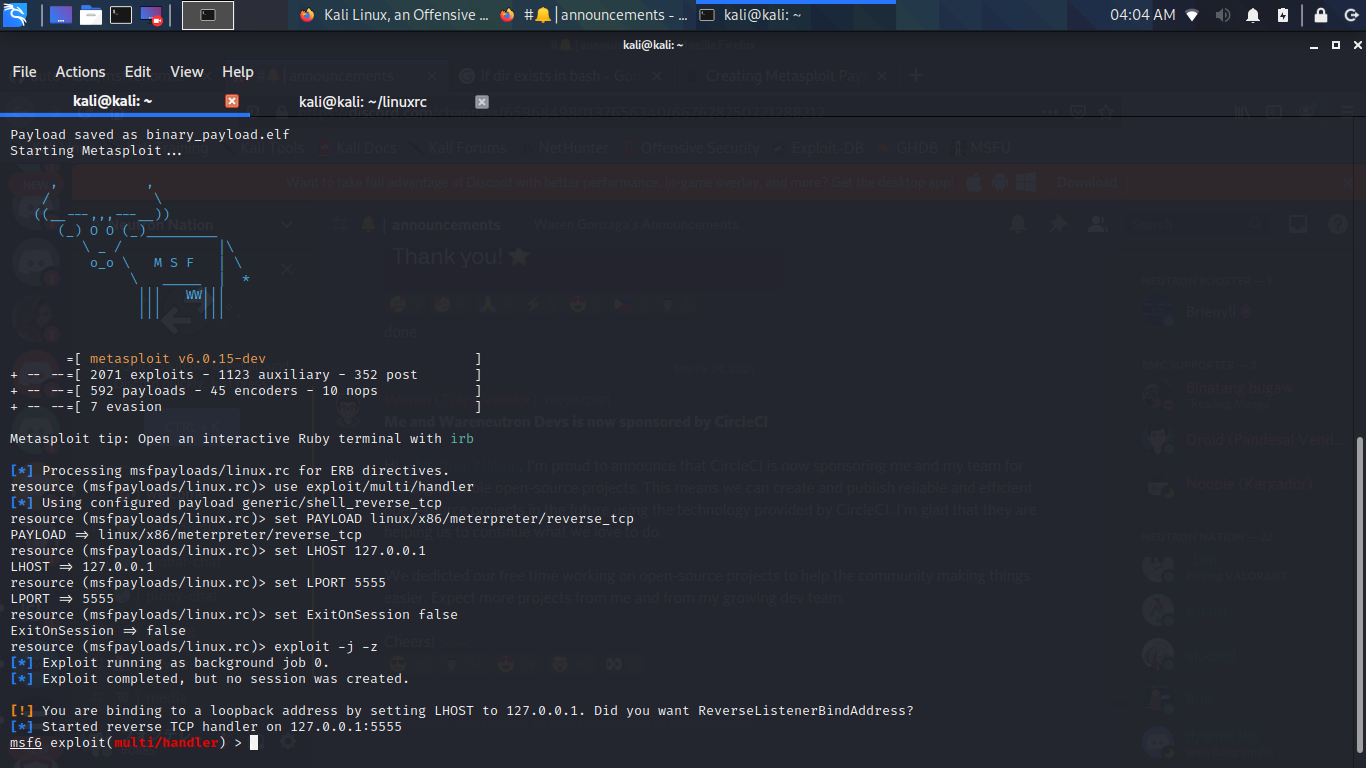The height and width of the screenshot is (768, 1366).
Task: Click the 'metasploit v6.0.15-dev' banner text
Action: pos(178,358)
